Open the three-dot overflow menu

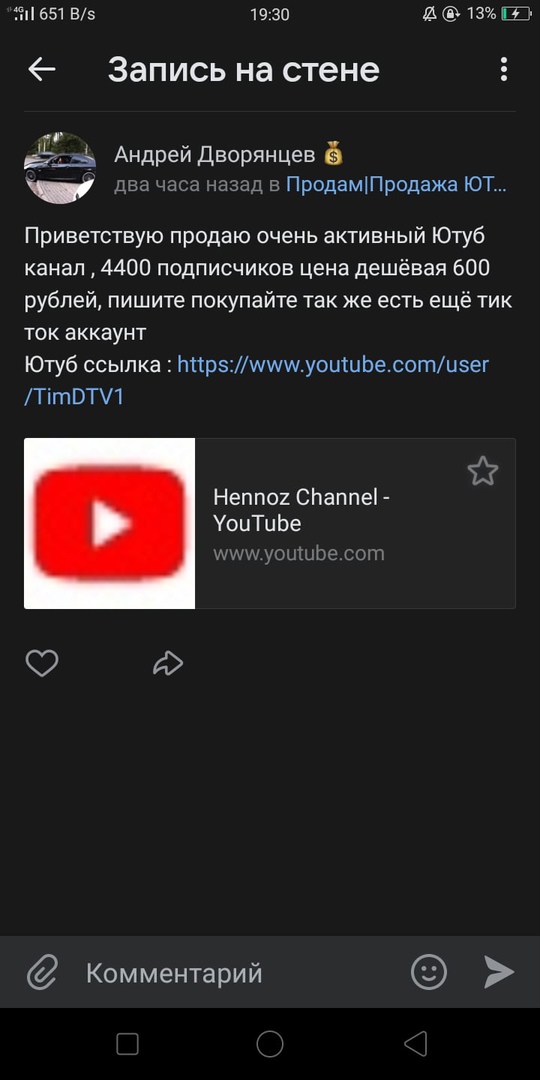pos(504,70)
